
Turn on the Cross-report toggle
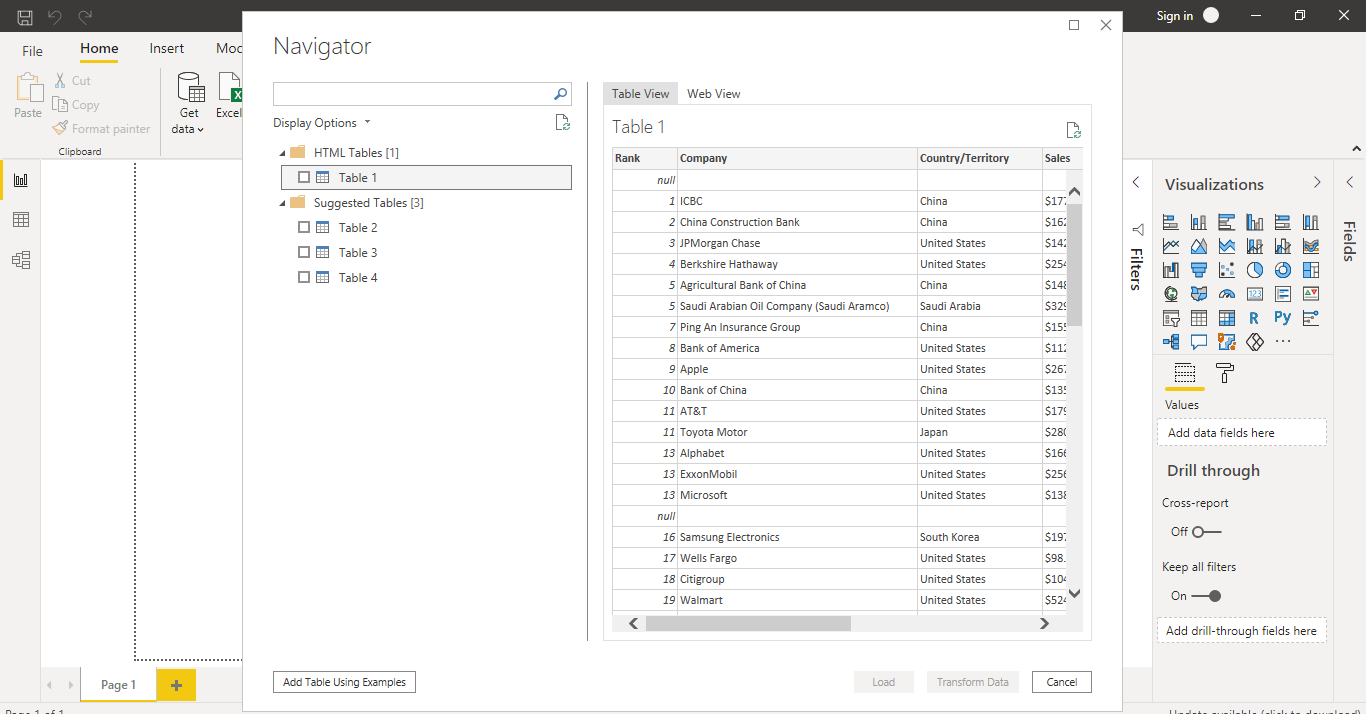pos(1207,532)
